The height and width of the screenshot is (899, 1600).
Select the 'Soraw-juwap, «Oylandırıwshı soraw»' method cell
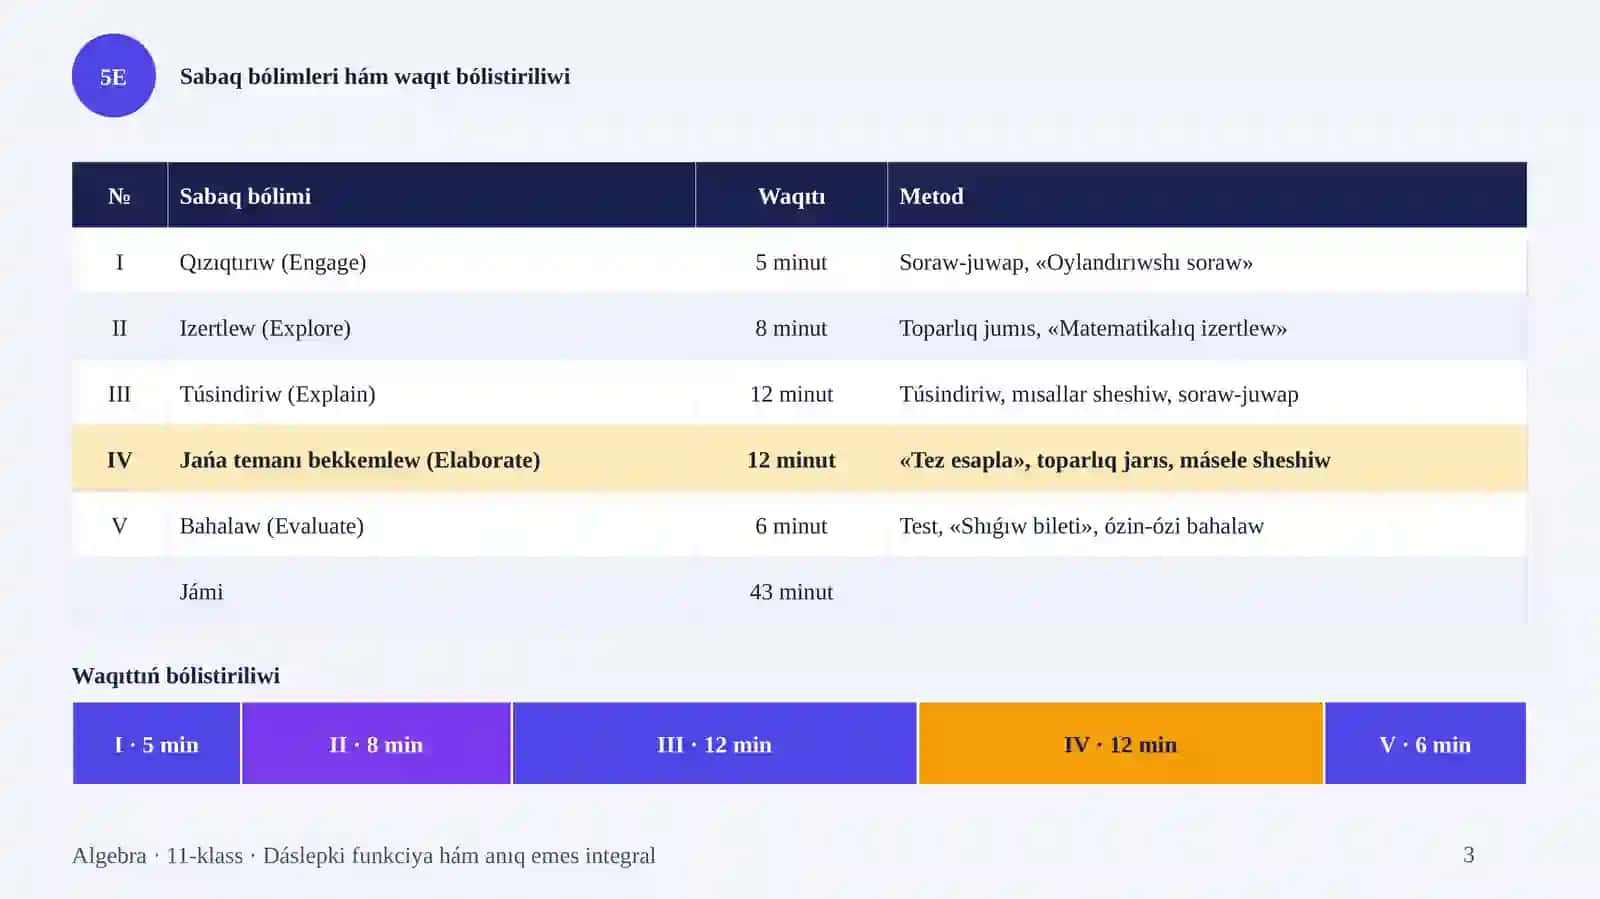point(1207,262)
